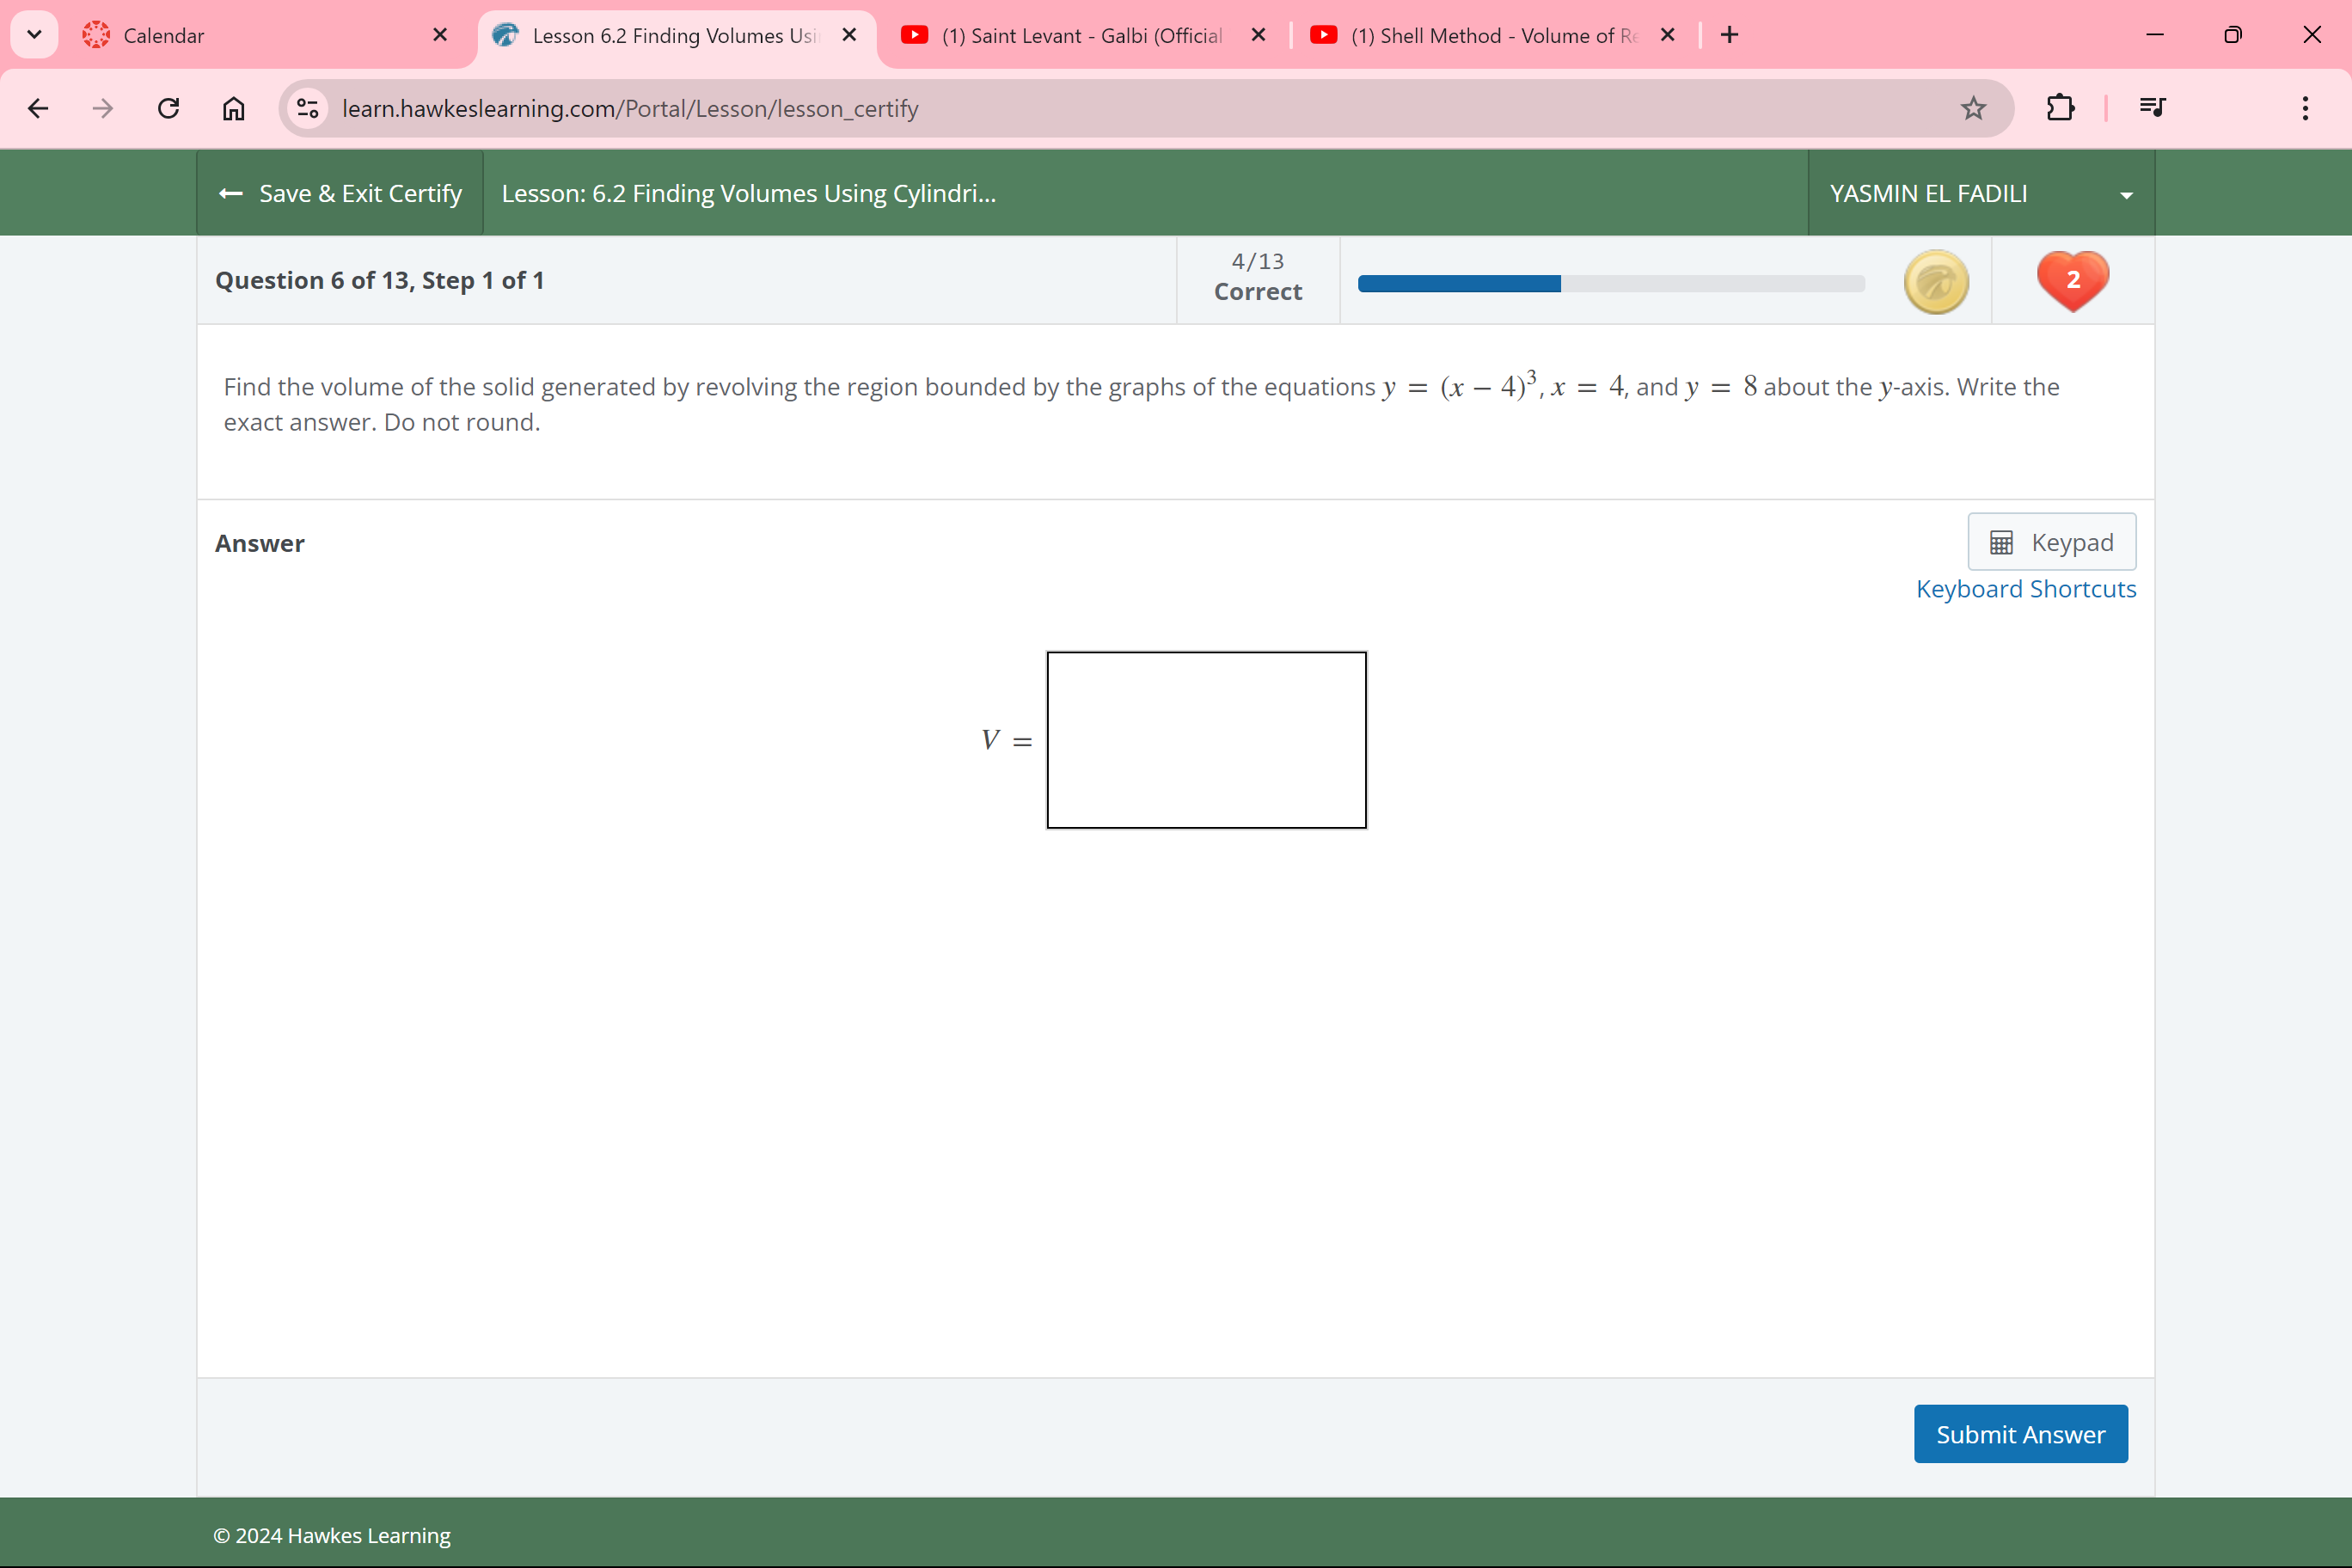Image resolution: width=2352 pixels, height=1568 pixels.
Task: Open Chrome three-dot menu
Action: tap(2305, 108)
